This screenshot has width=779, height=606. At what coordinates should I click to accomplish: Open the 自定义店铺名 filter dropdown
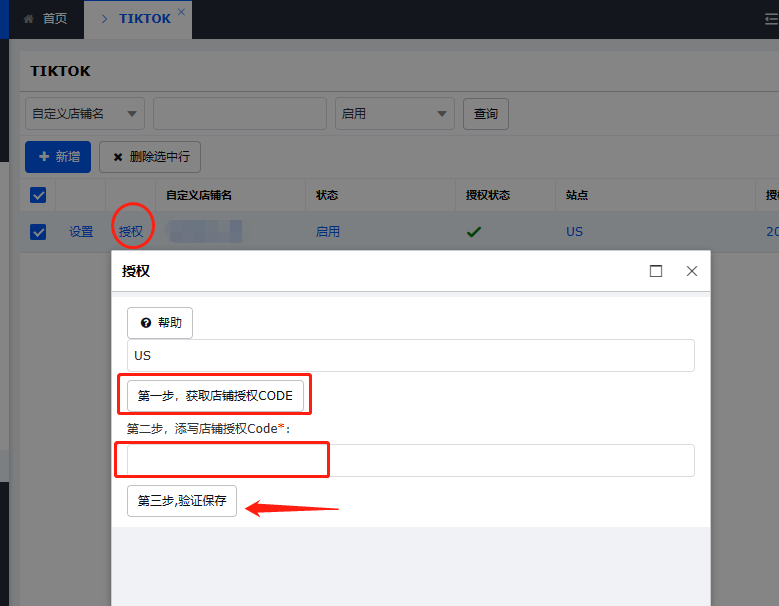click(x=85, y=114)
